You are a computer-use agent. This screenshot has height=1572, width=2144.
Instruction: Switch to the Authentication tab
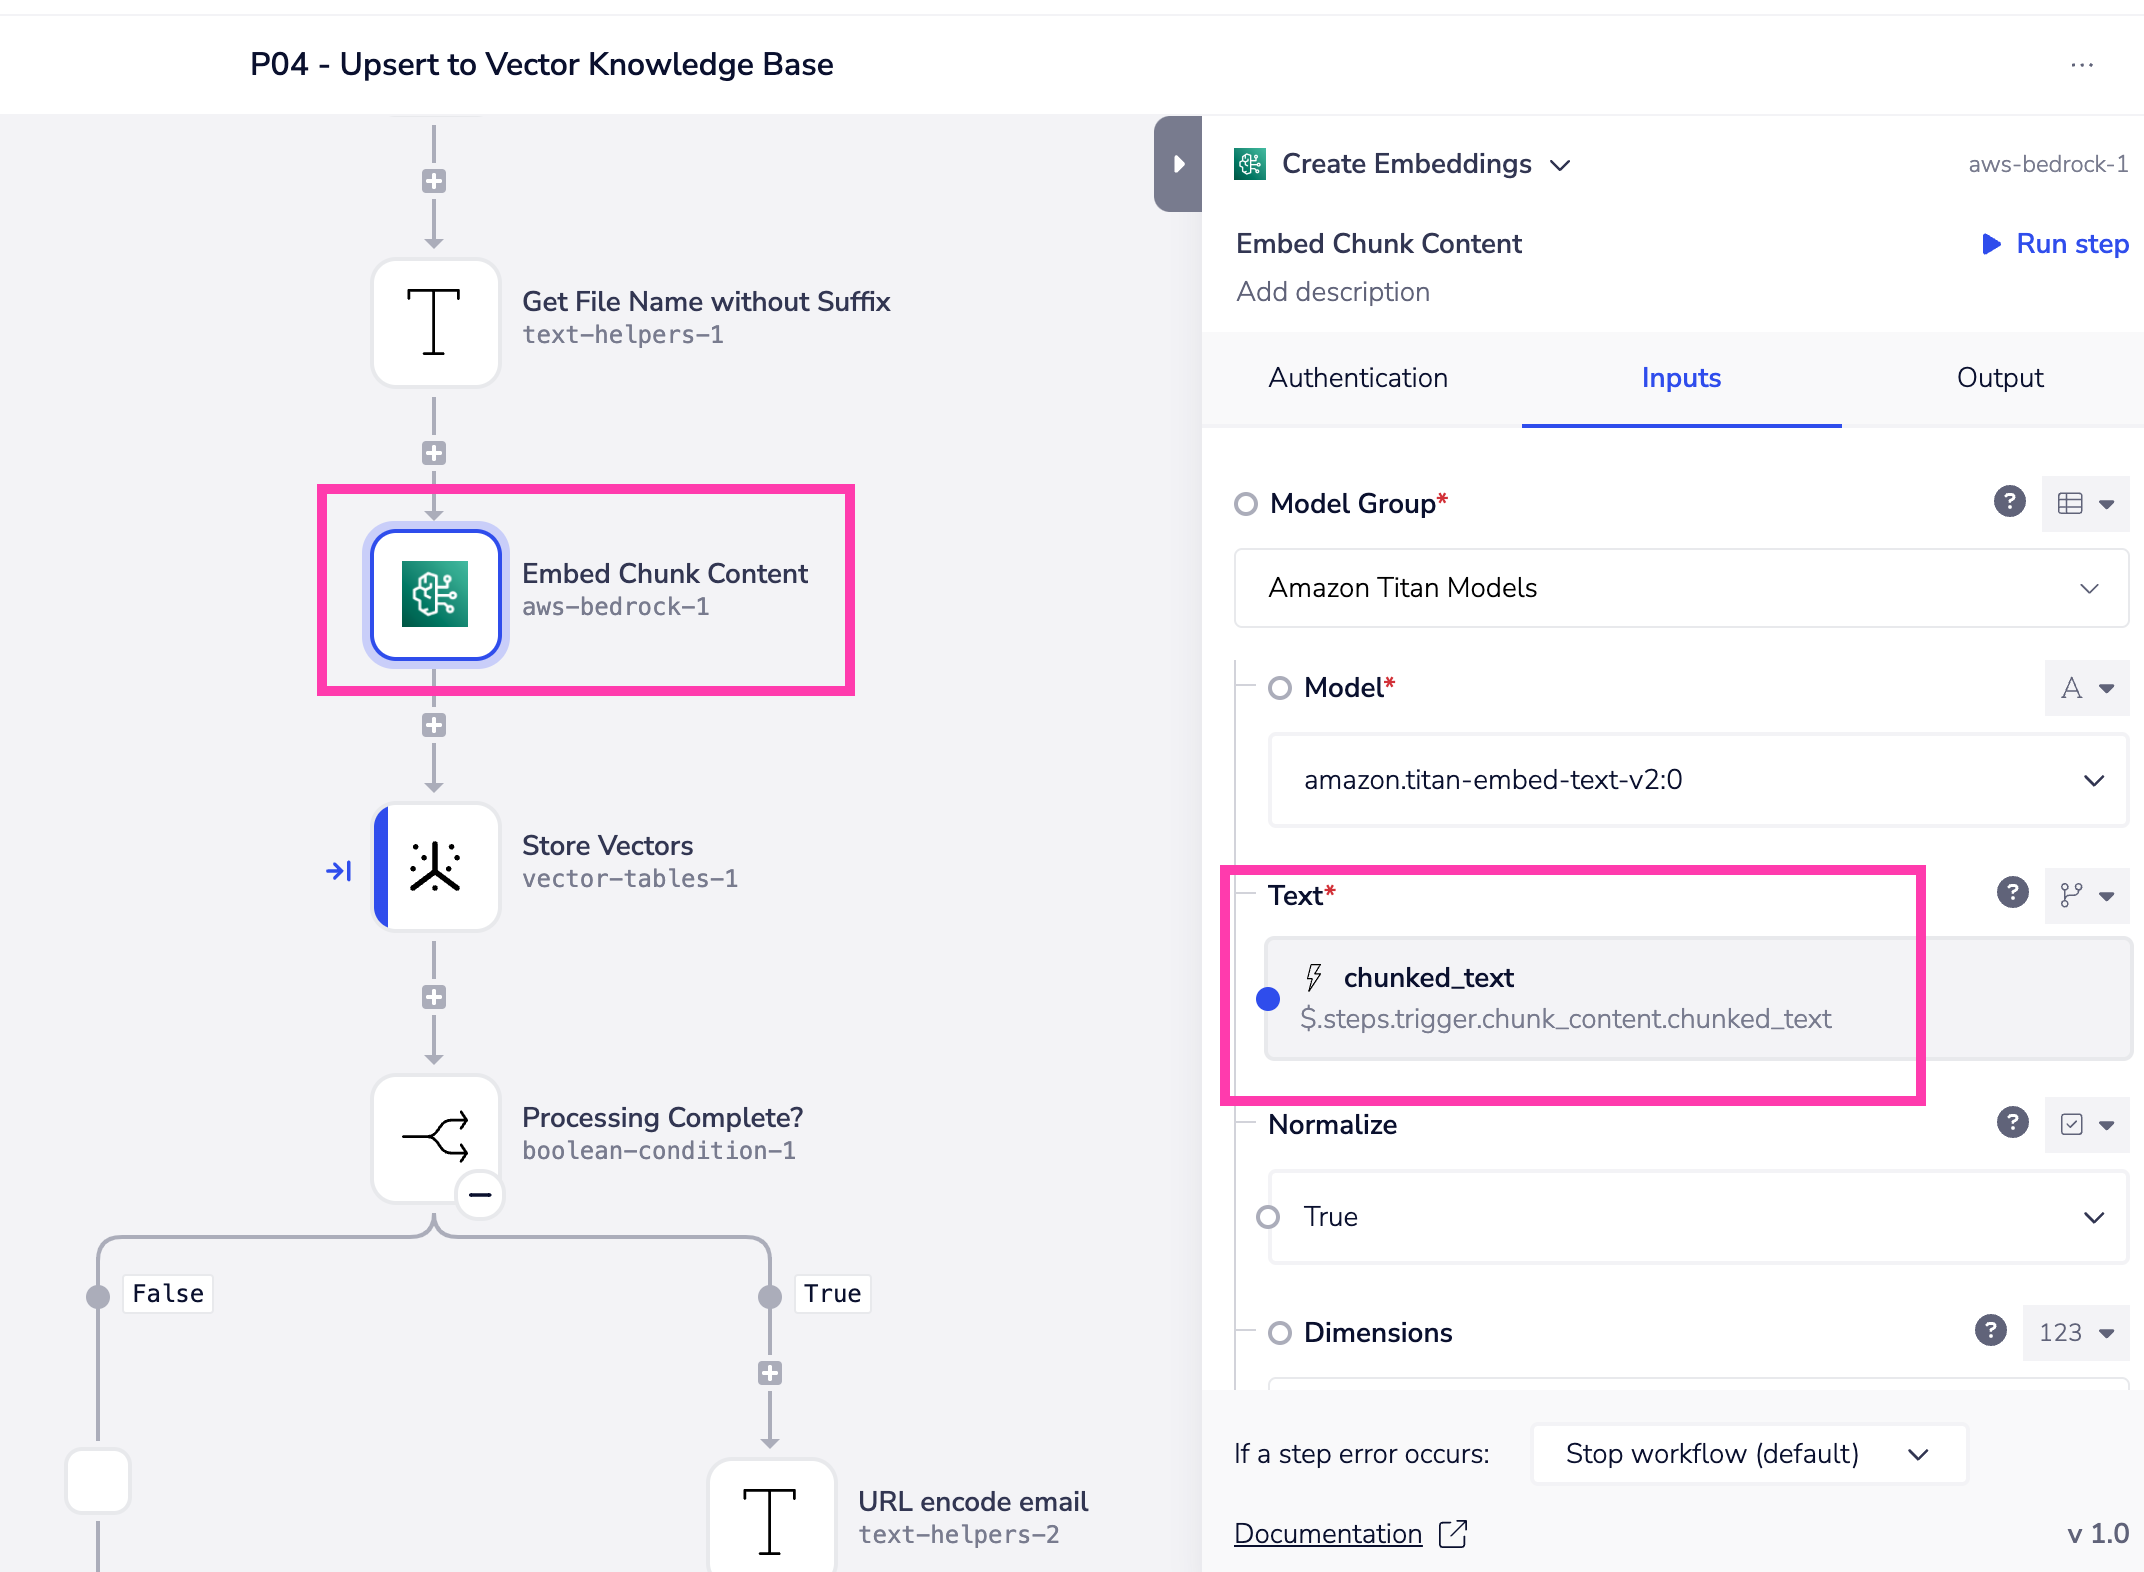1357,378
